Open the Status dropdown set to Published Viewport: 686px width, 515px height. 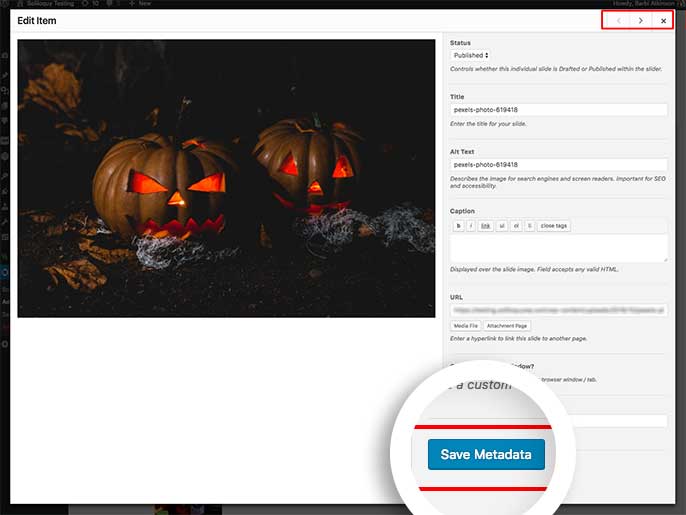[x=471, y=56]
